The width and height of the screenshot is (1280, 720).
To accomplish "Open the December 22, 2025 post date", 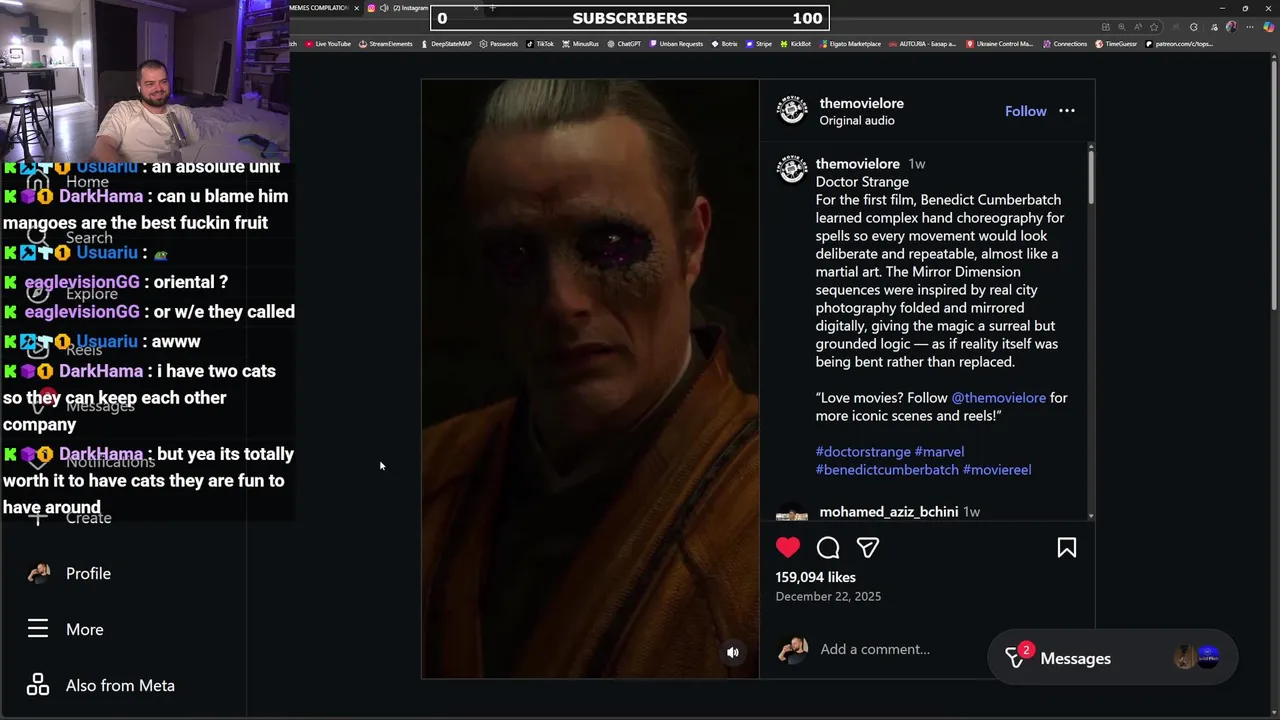I will [x=828, y=596].
